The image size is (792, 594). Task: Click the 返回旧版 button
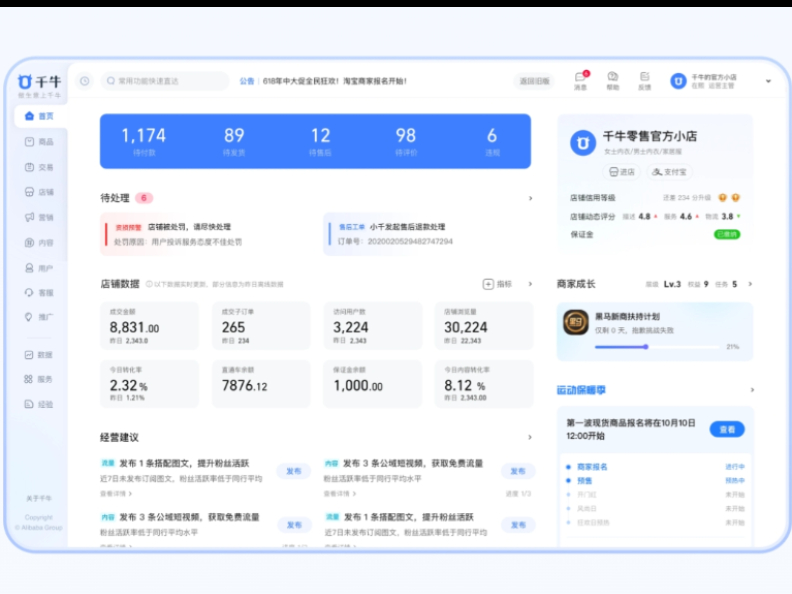pyautogui.click(x=534, y=81)
